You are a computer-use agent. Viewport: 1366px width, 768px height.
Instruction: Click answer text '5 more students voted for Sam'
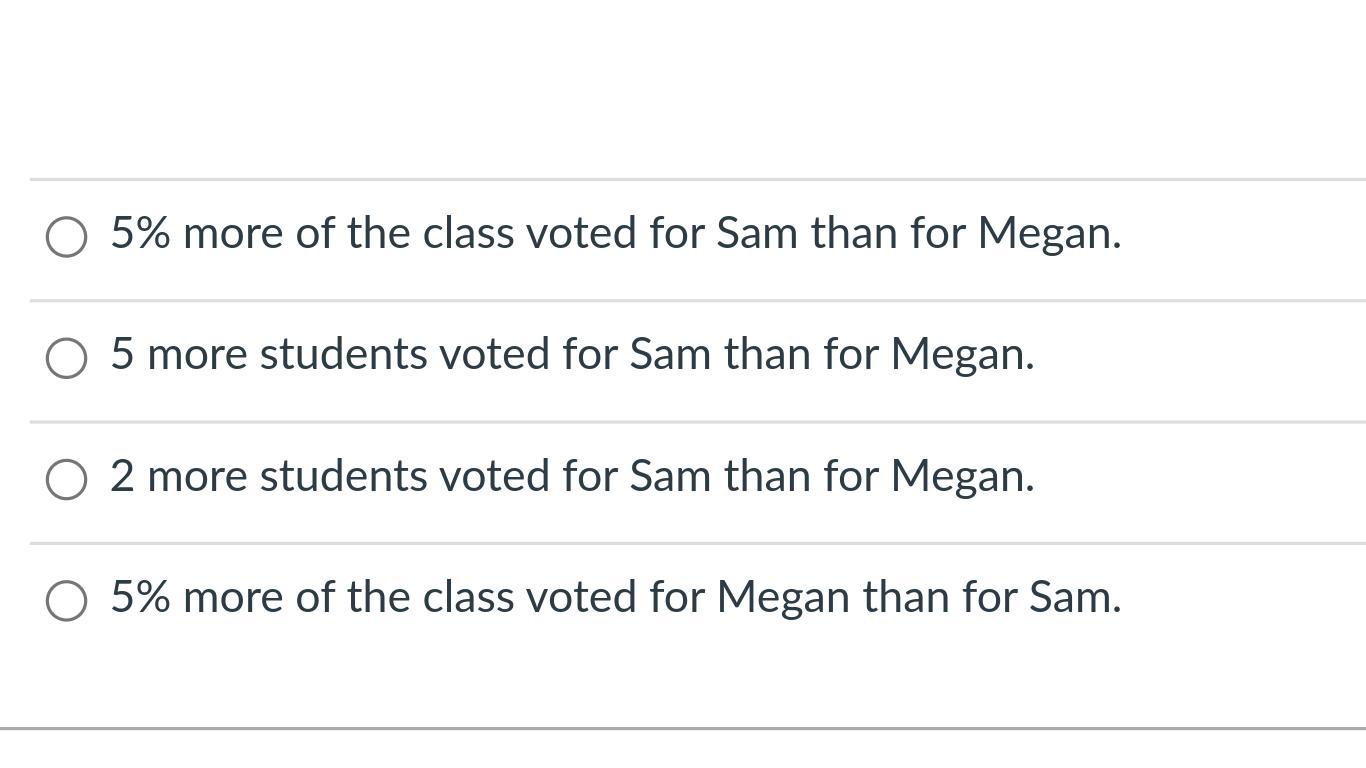click(572, 355)
